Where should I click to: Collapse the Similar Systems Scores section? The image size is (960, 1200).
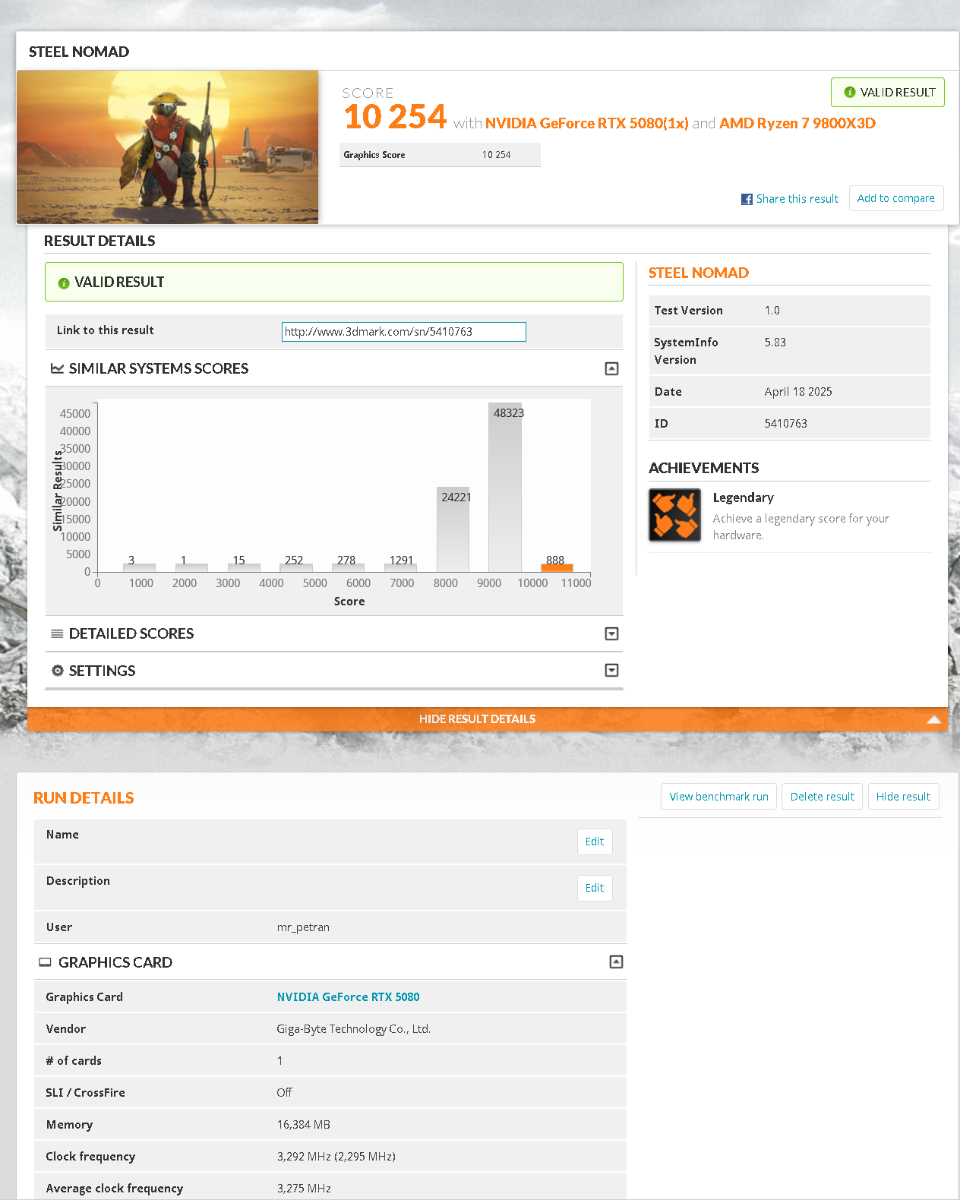tap(612, 369)
